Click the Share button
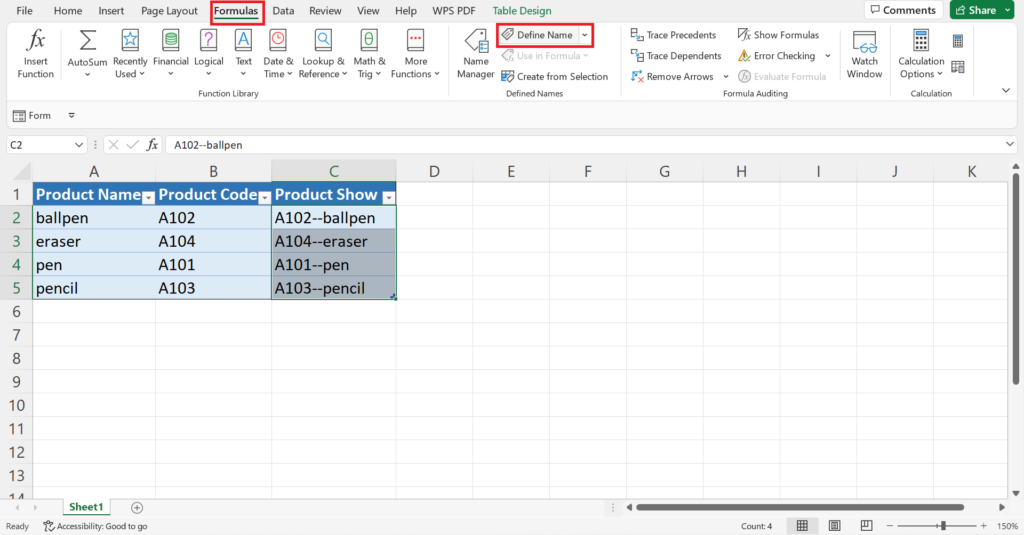This screenshot has width=1024, height=535. pos(976,10)
